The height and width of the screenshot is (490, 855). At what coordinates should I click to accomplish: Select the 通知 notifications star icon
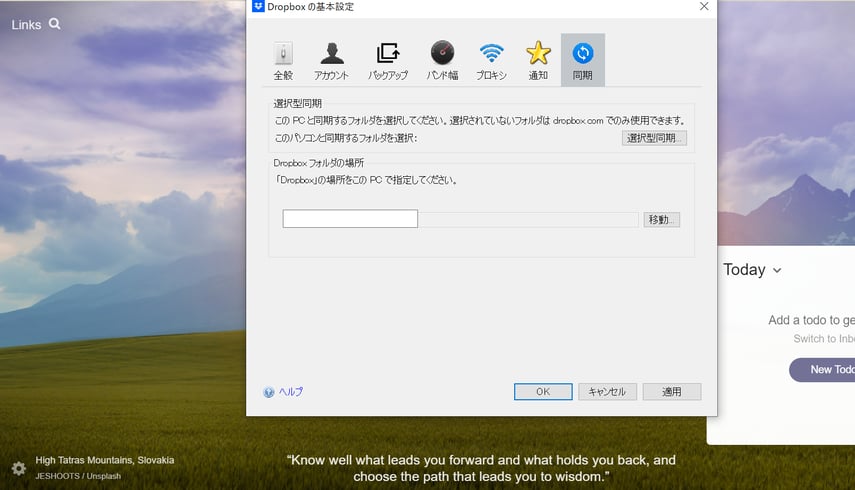(538, 60)
